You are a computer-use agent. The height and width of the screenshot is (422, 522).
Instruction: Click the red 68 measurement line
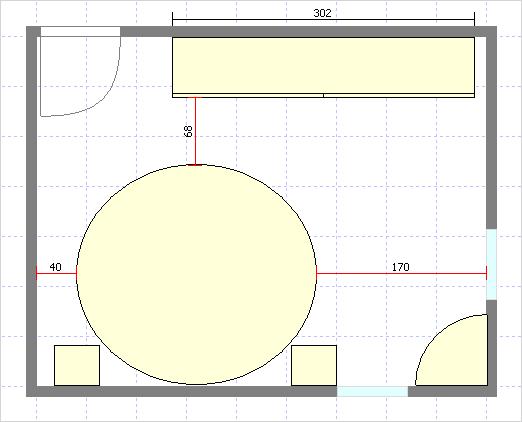pos(195,131)
